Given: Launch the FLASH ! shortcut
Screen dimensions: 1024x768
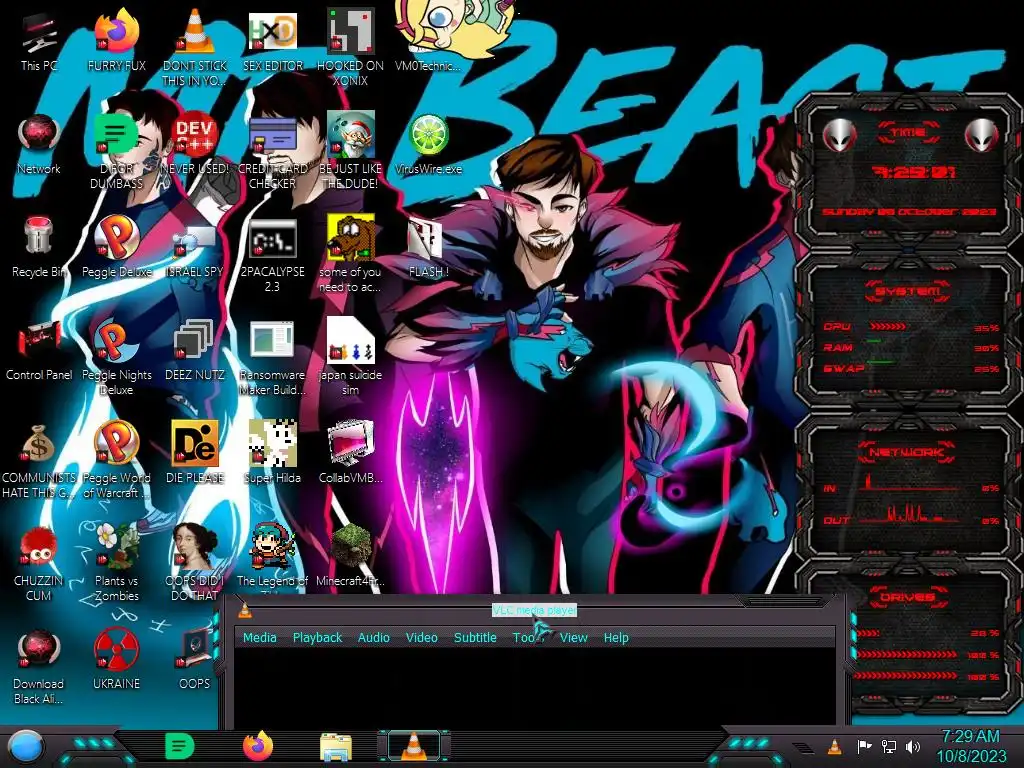Looking at the screenshot, I should click(428, 248).
